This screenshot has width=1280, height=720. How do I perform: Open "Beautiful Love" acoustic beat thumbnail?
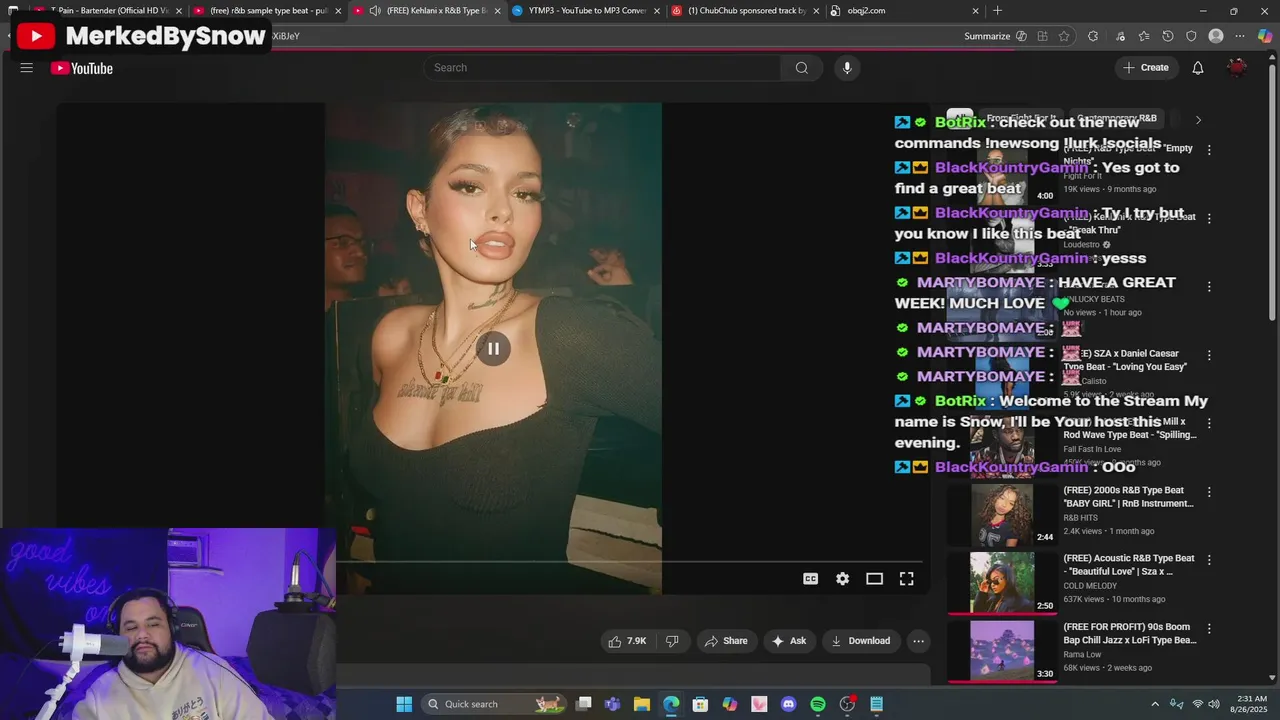(x=1002, y=583)
